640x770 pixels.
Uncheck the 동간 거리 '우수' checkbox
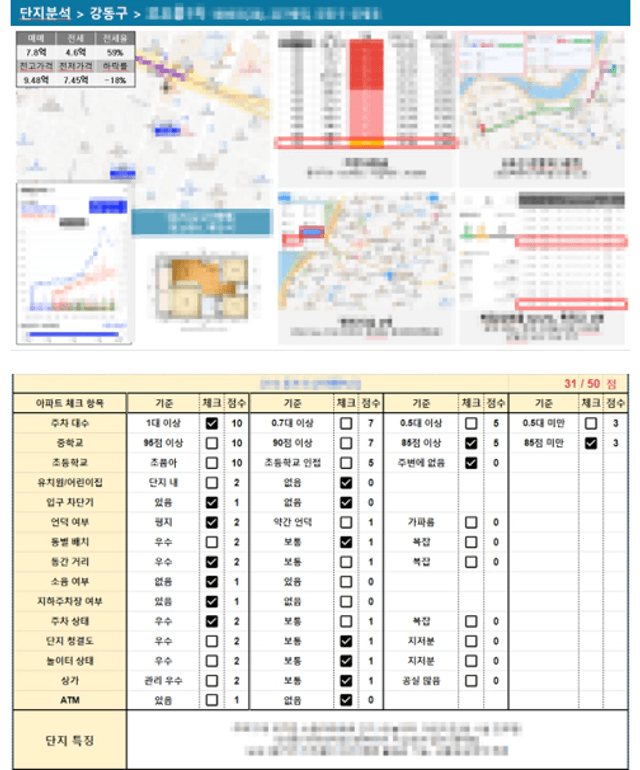[212, 562]
